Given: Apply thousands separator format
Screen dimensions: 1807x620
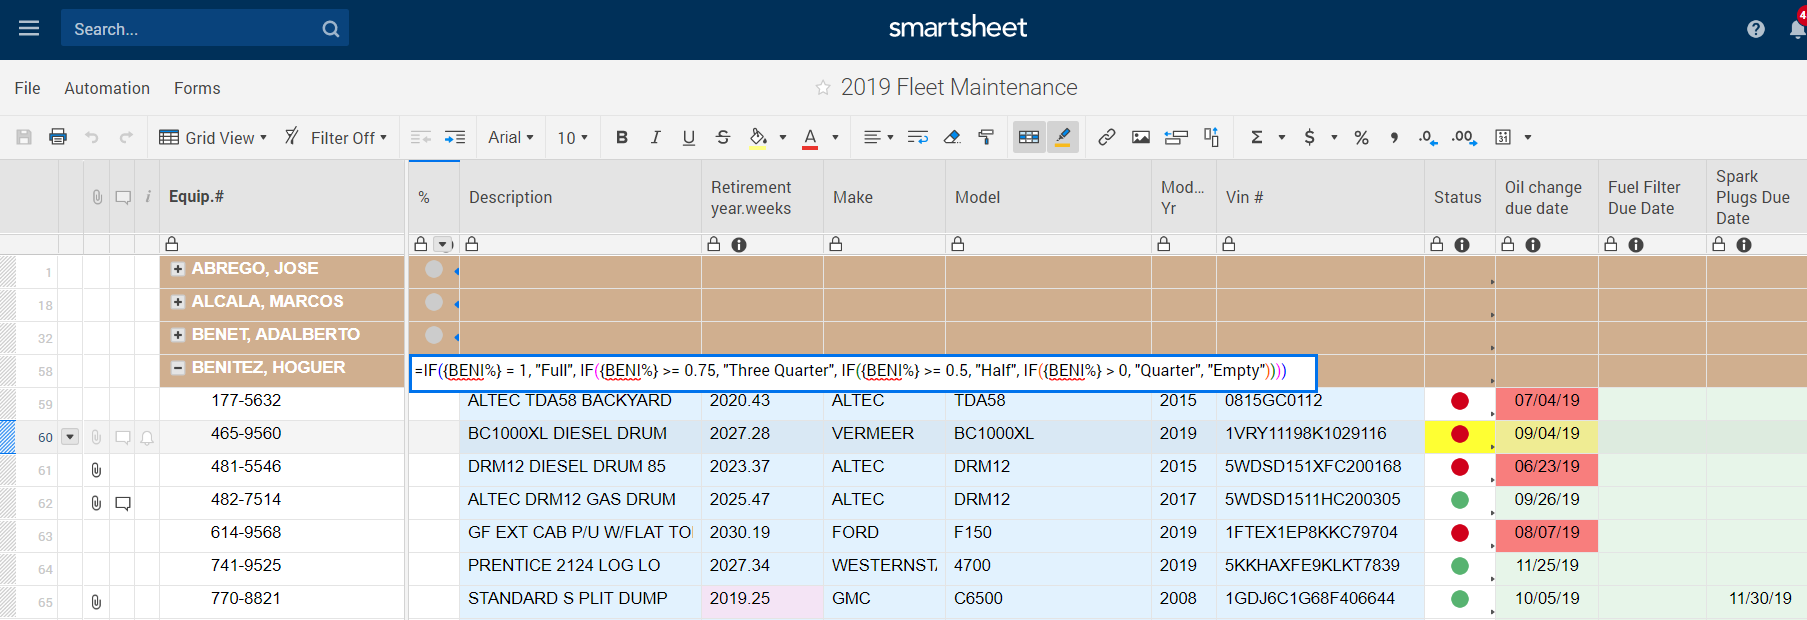Looking at the screenshot, I should (x=1394, y=138).
